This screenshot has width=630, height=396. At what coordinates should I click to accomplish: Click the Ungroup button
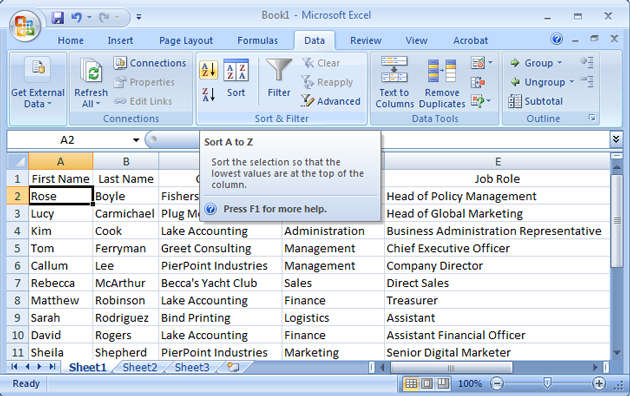(x=538, y=82)
